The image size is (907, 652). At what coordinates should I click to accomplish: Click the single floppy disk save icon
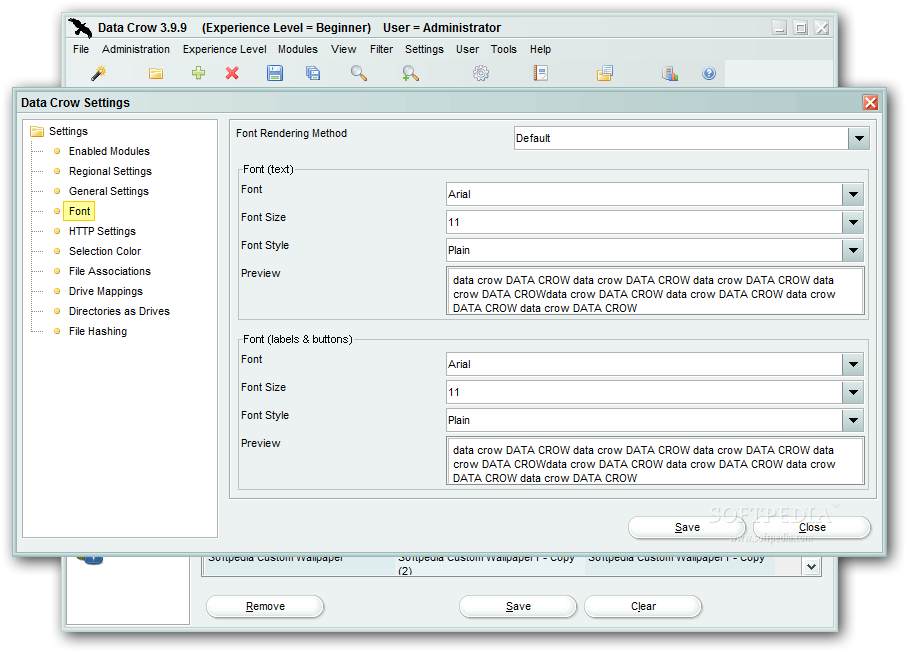click(x=275, y=73)
